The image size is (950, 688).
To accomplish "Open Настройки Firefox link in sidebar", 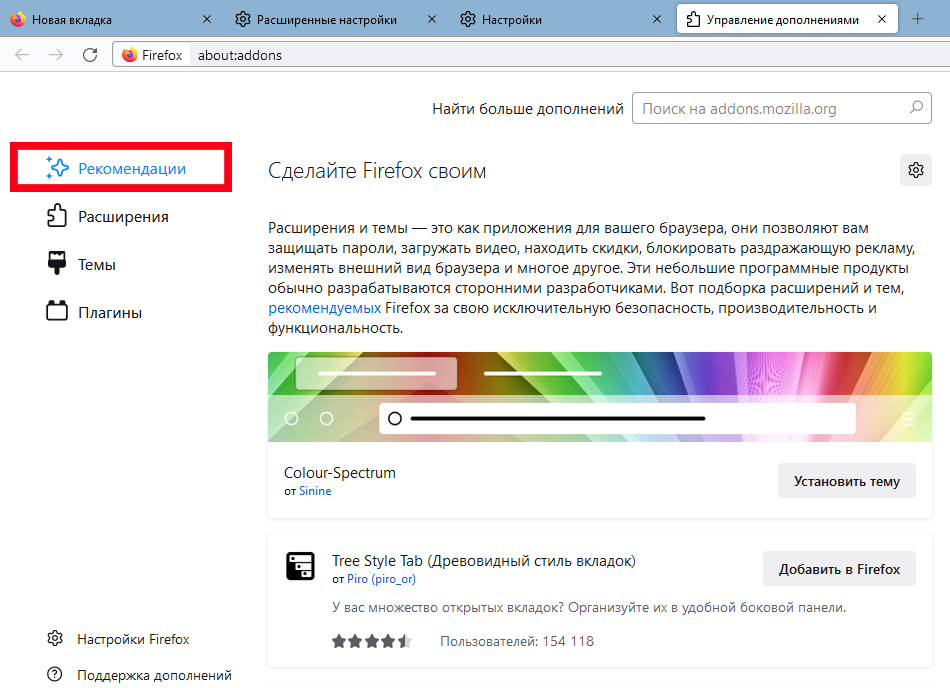I will click(x=133, y=639).
